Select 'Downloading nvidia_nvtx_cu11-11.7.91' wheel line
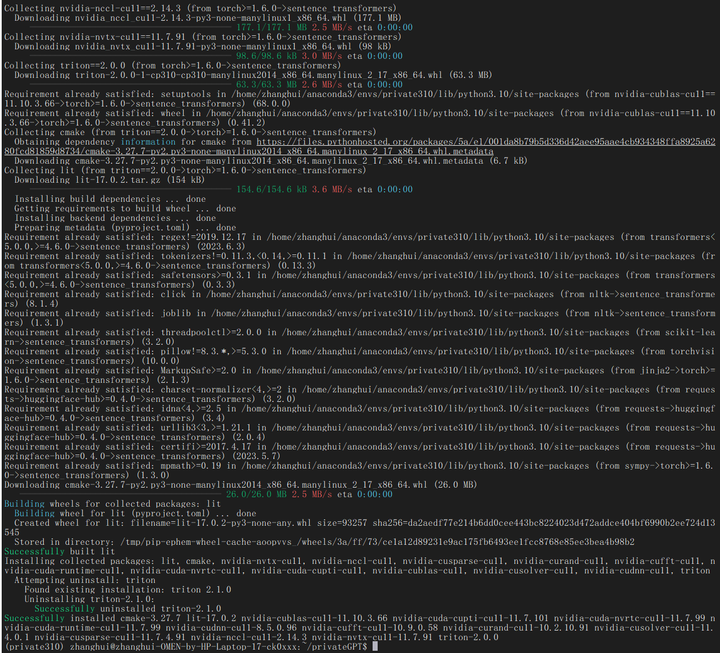The height and width of the screenshot is (653, 720). pos(202,46)
